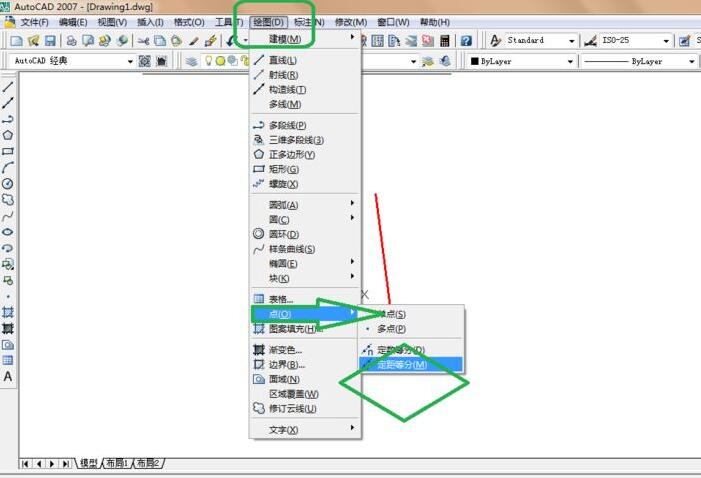Select Gradient tool in Draw toolbar
This screenshot has width=701, height=478.
pos(8,329)
